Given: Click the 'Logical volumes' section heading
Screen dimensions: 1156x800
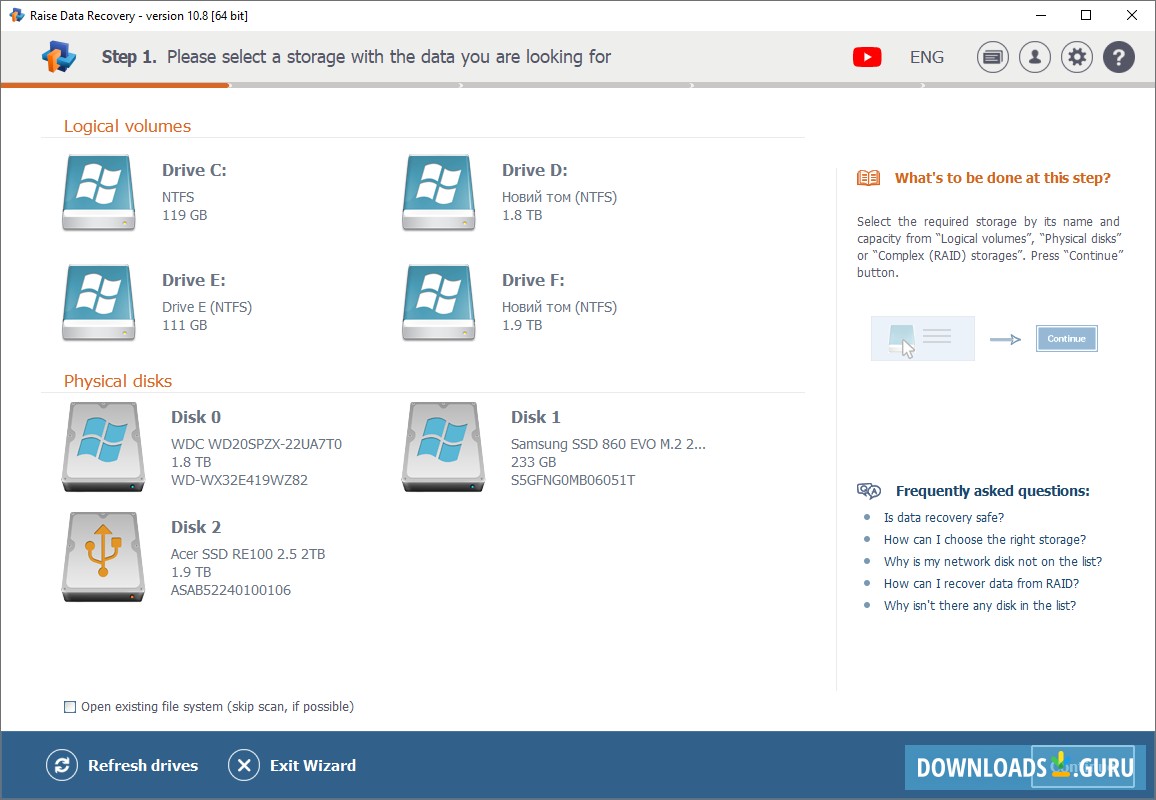Looking at the screenshot, I should [128, 126].
